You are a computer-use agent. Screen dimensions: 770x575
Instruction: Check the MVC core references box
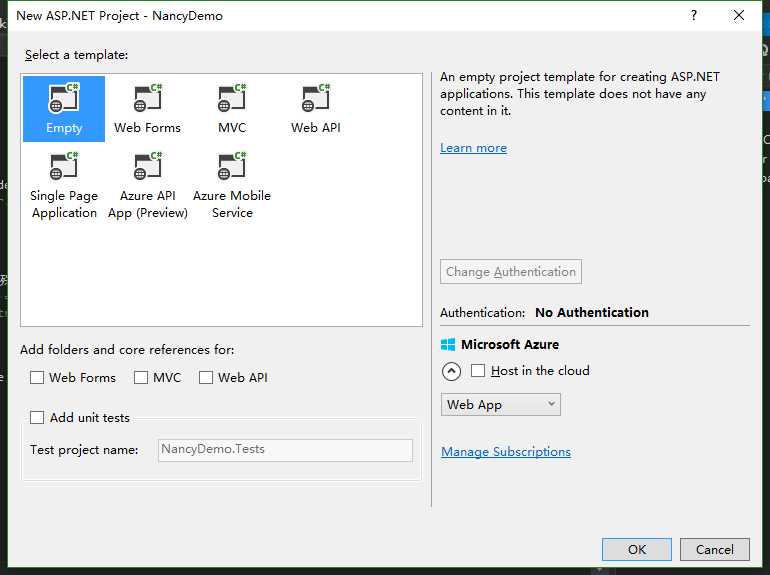[141, 378]
